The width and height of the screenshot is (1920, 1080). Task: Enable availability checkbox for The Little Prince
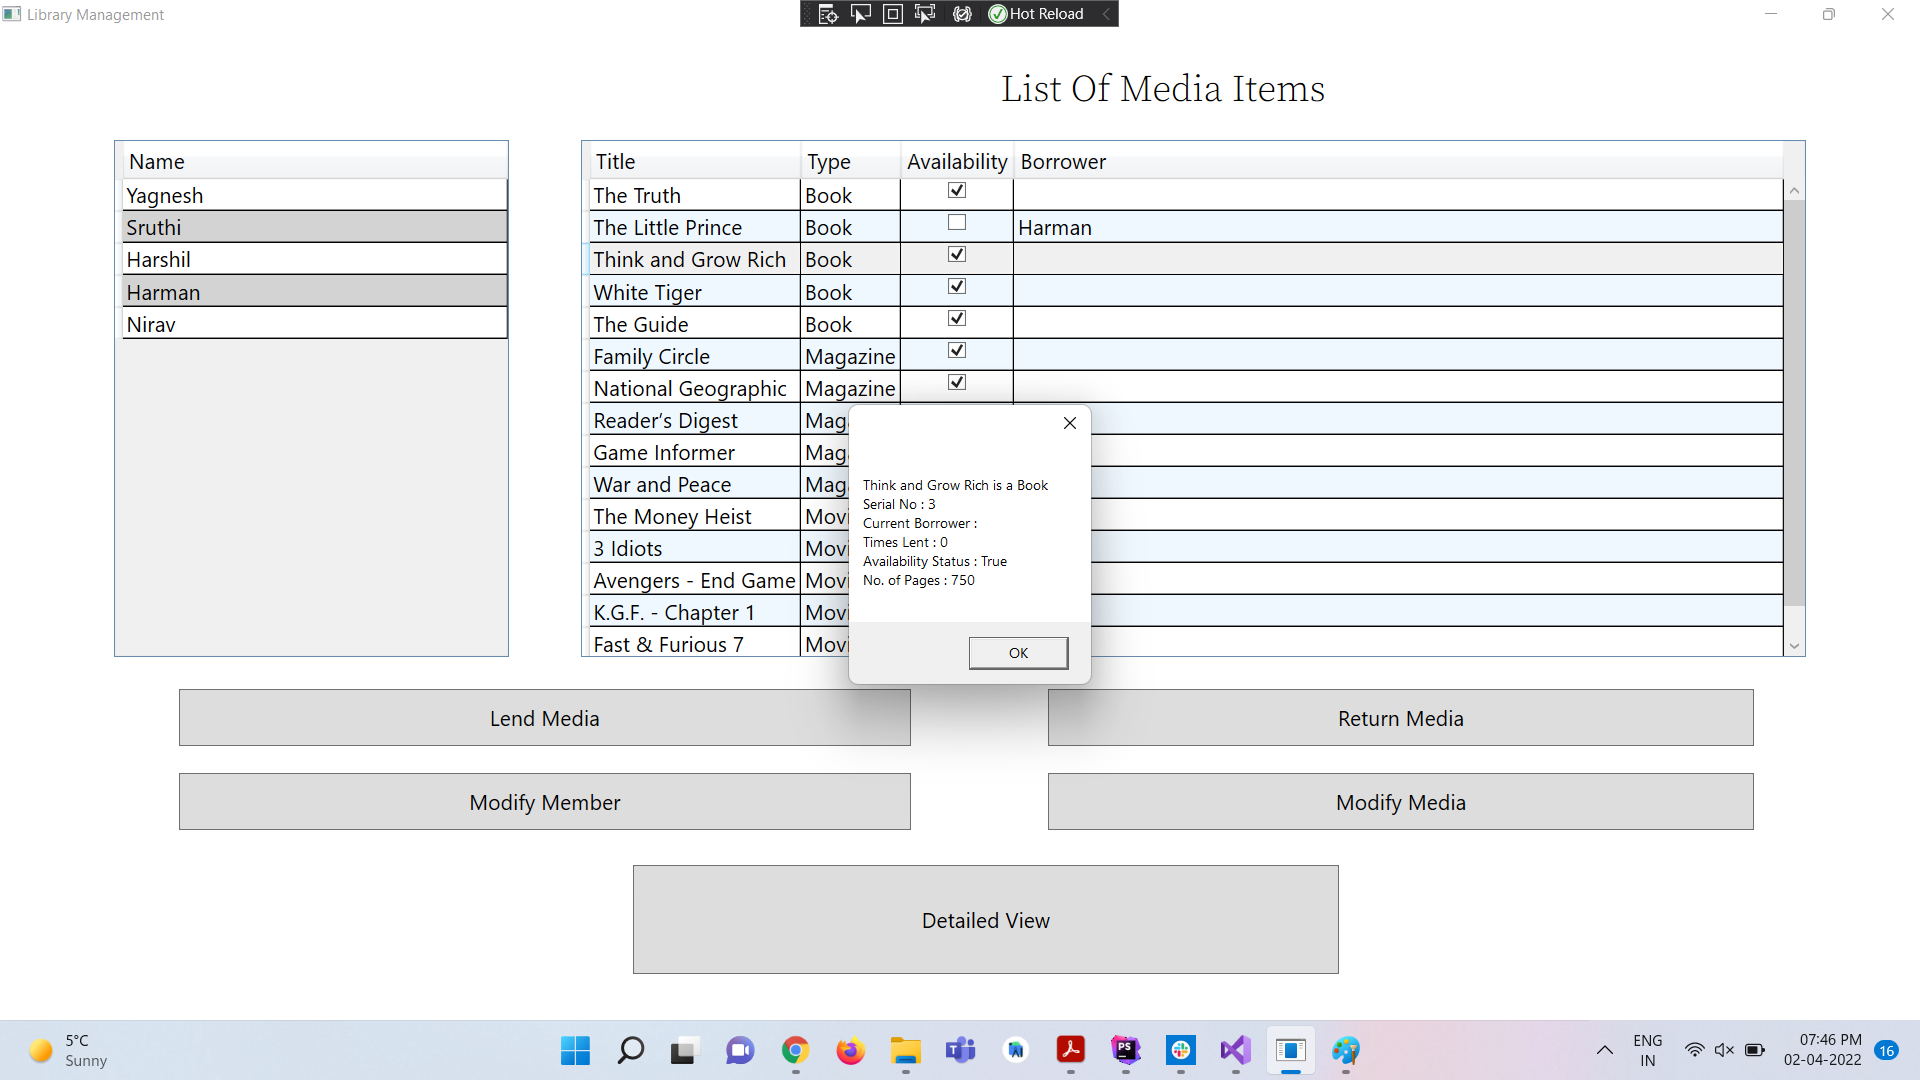[956, 222]
